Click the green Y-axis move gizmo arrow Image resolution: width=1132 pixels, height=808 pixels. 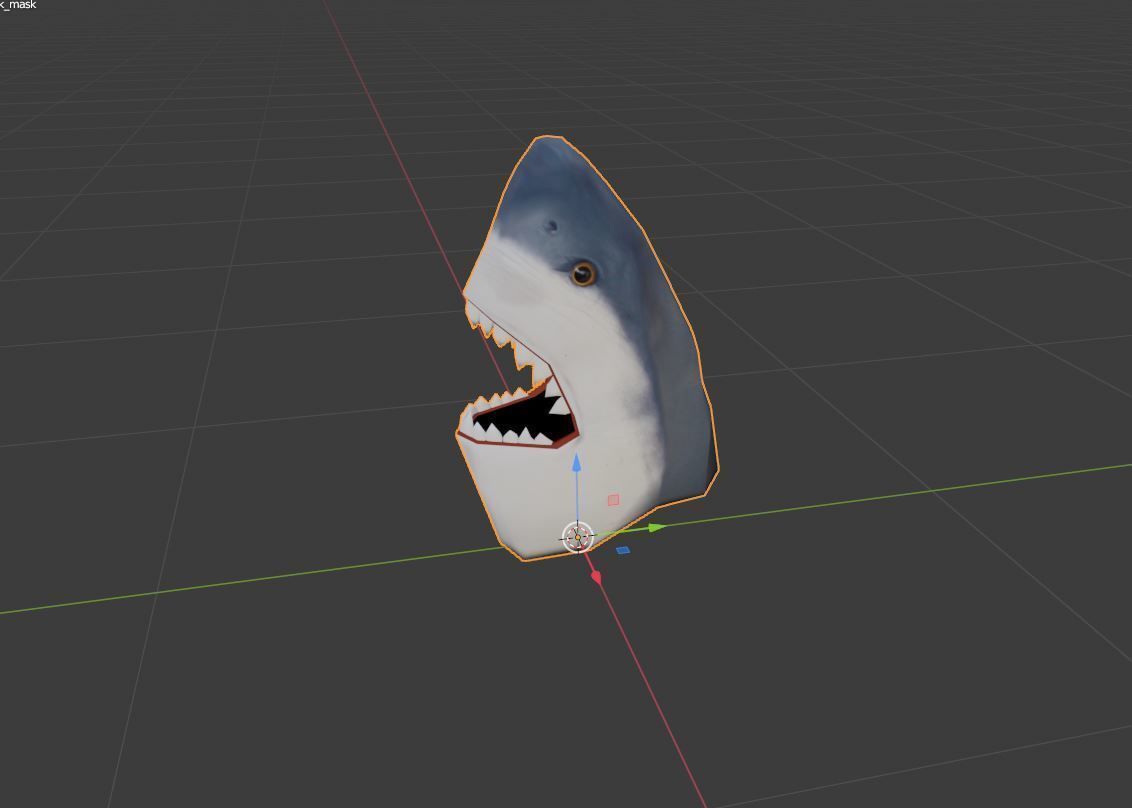pos(656,528)
